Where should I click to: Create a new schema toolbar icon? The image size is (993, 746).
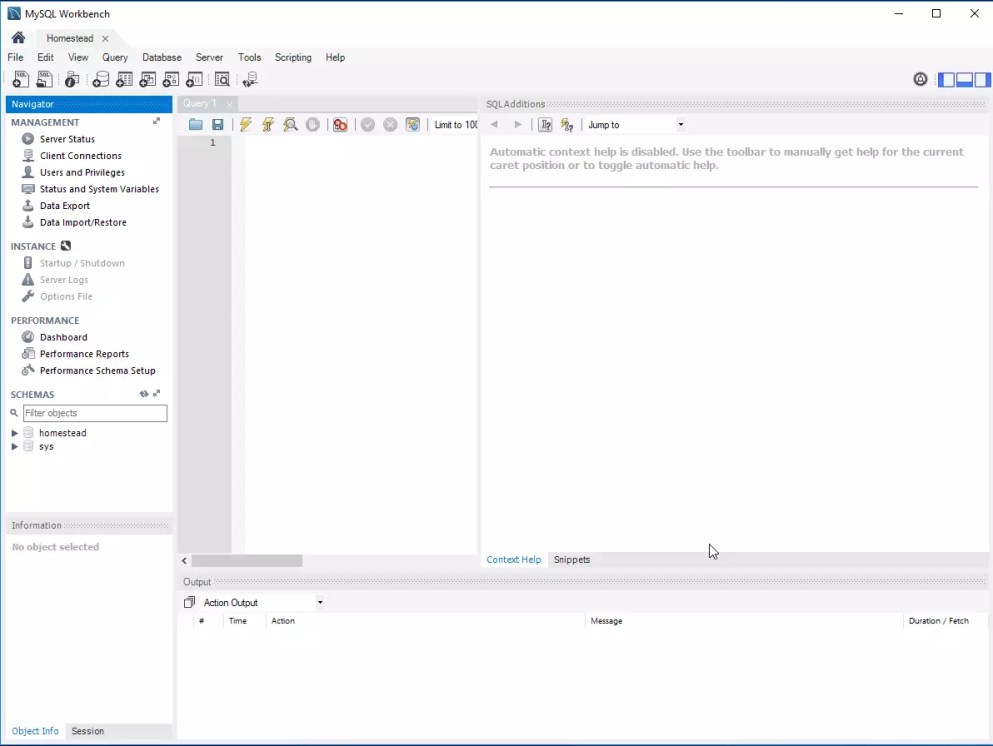coord(101,79)
